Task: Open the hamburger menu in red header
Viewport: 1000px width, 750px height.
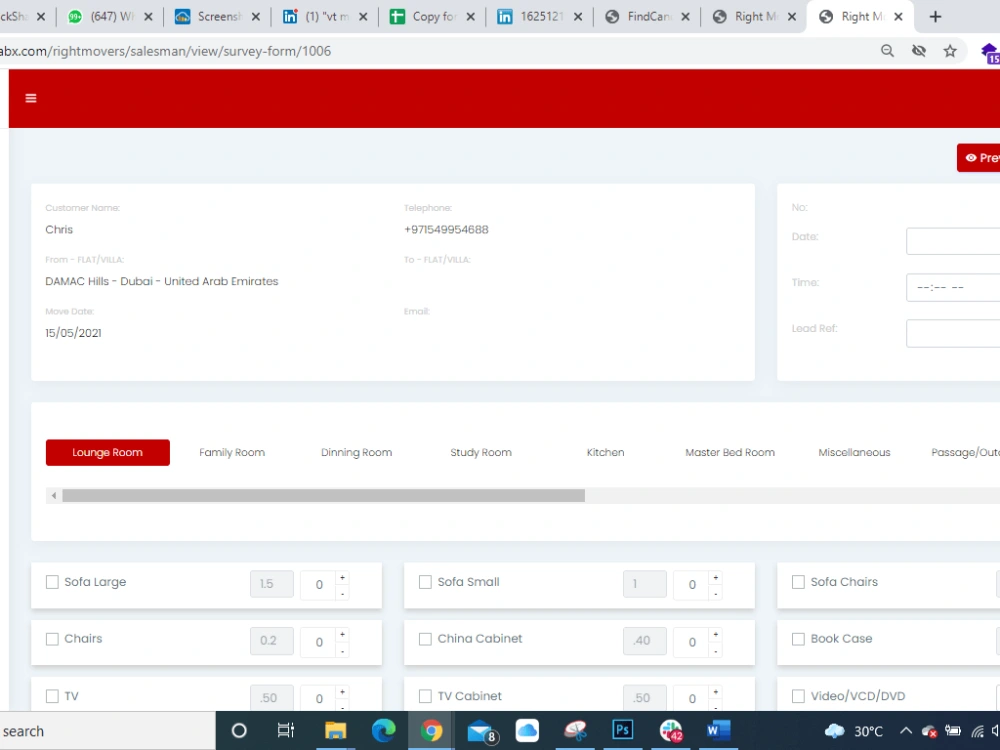Action: tap(31, 98)
